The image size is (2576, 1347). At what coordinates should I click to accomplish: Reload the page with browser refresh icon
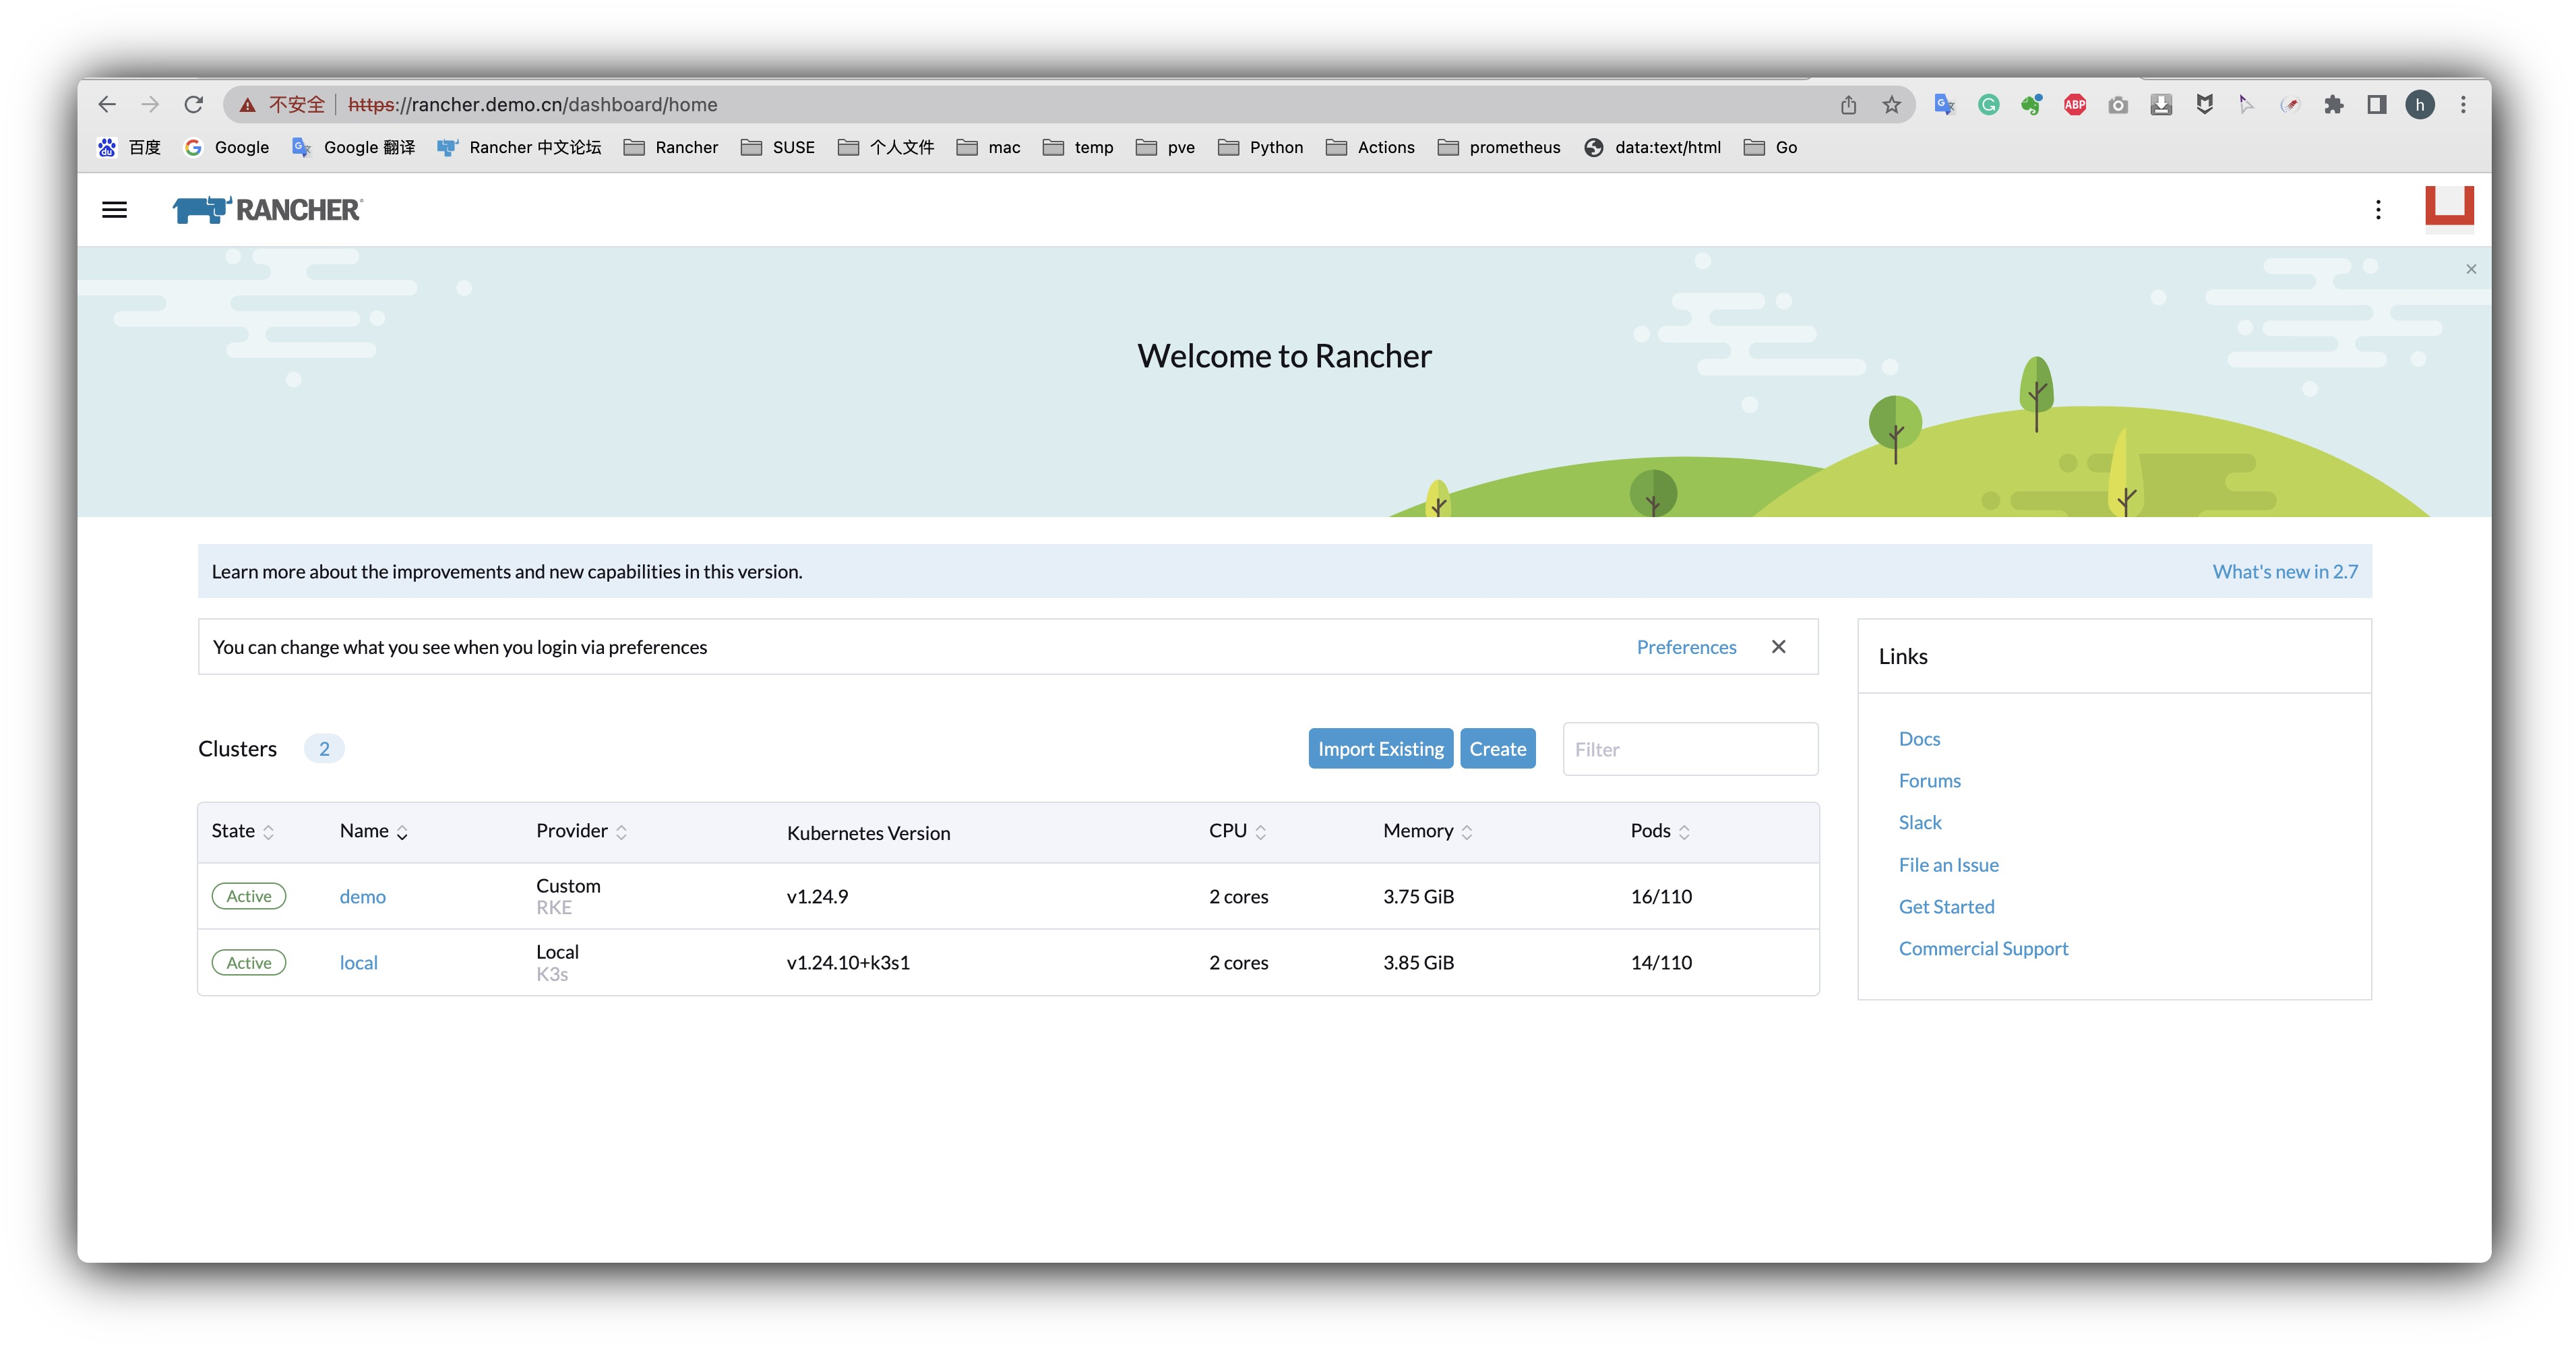194,105
